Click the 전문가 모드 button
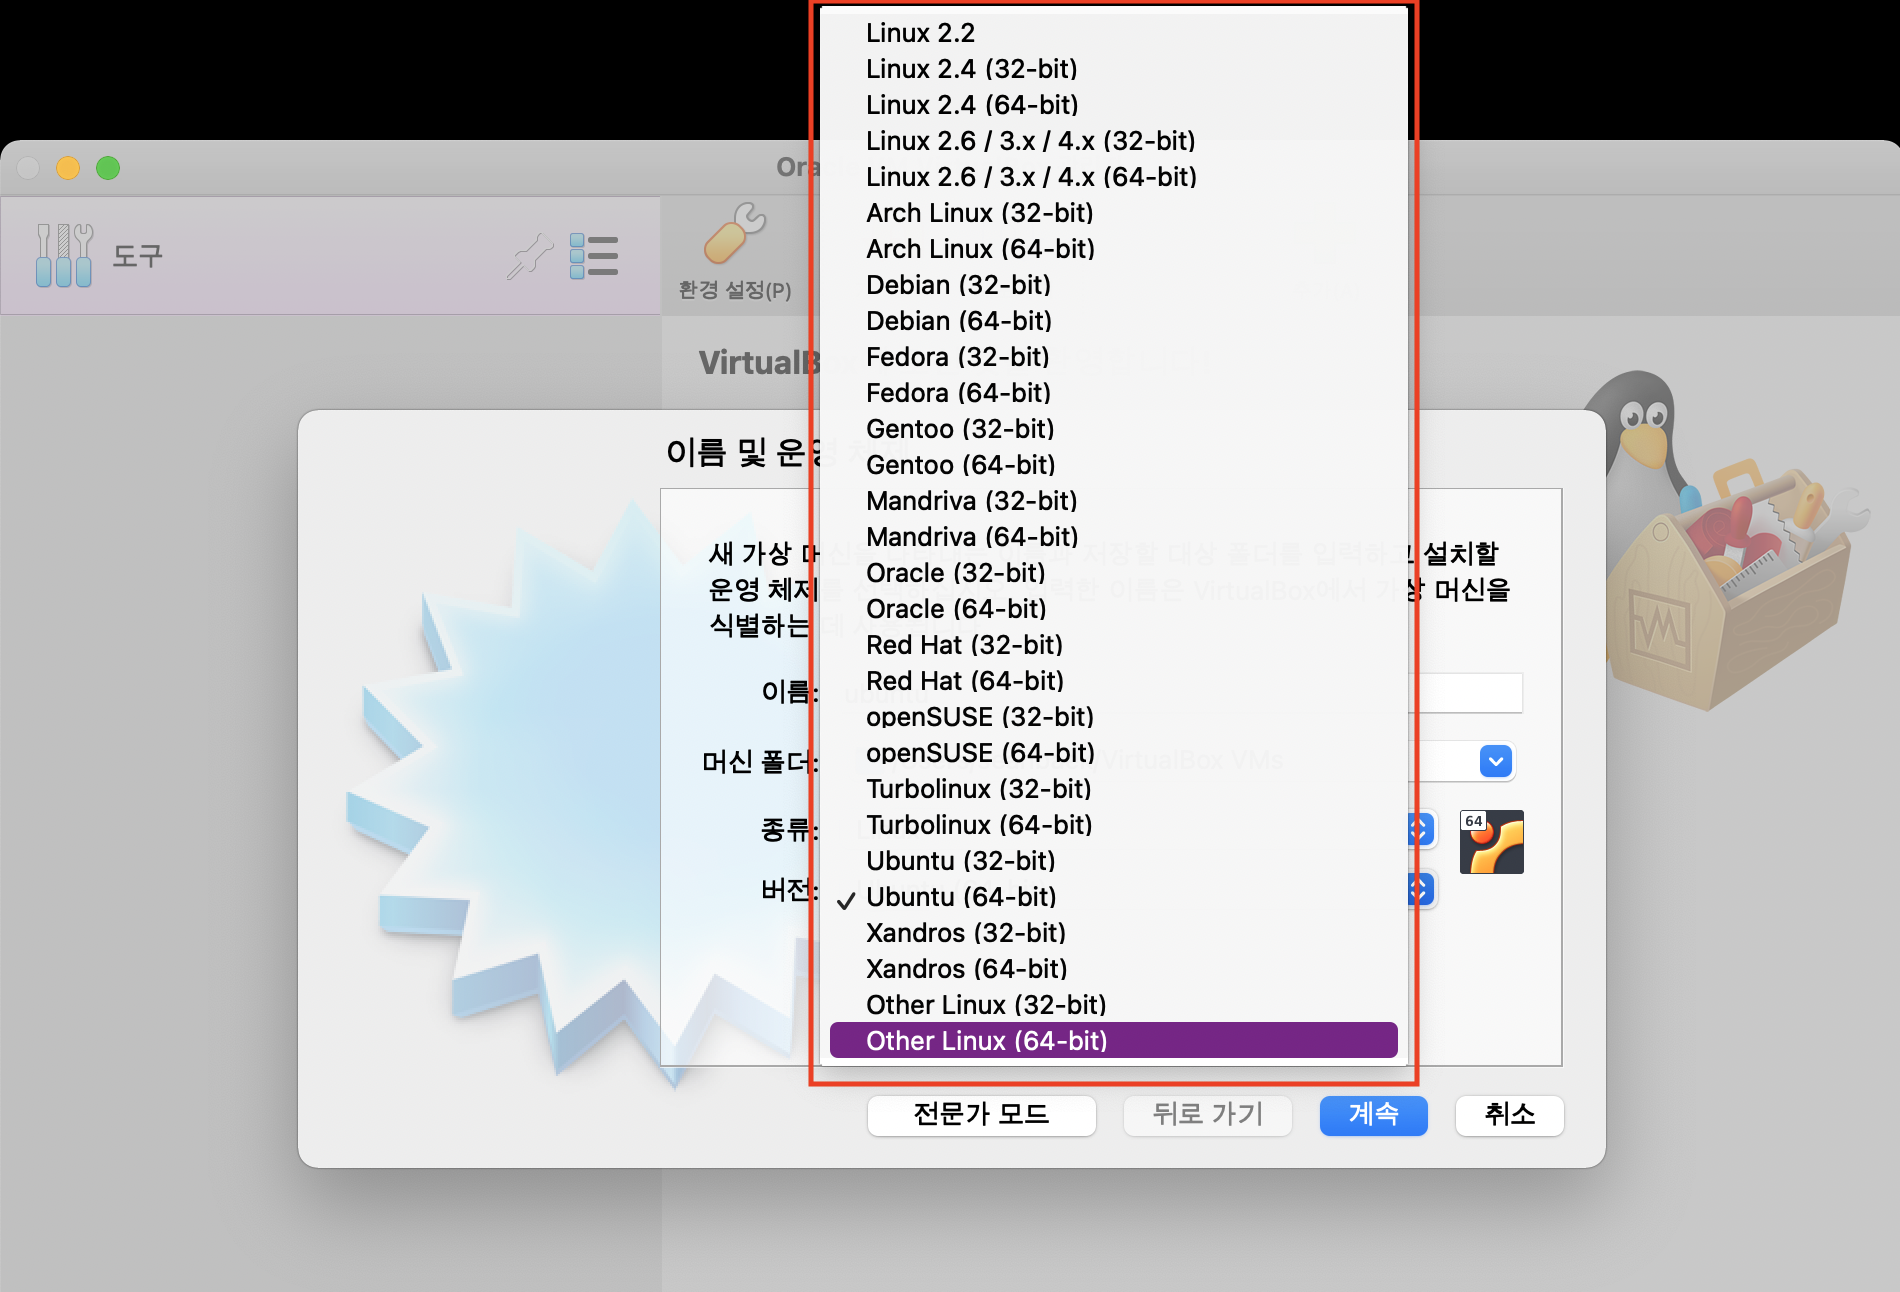The width and height of the screenshot is (1900, 1292). (x=981, y=1115)
